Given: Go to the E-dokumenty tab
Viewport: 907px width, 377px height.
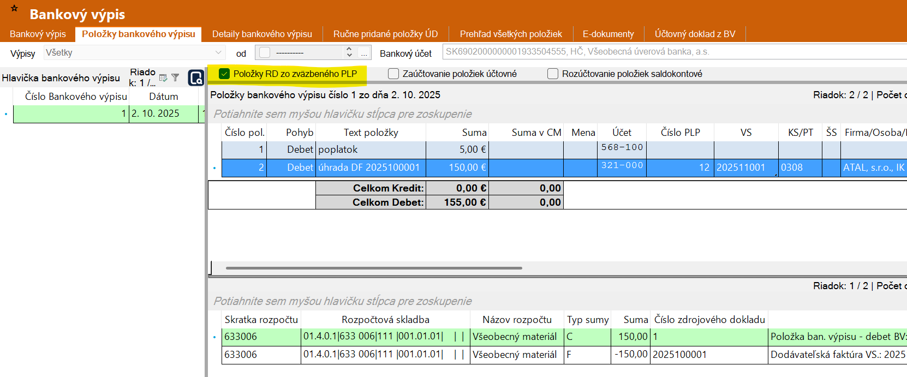Looking at the screenshot, I should (608, 34).
